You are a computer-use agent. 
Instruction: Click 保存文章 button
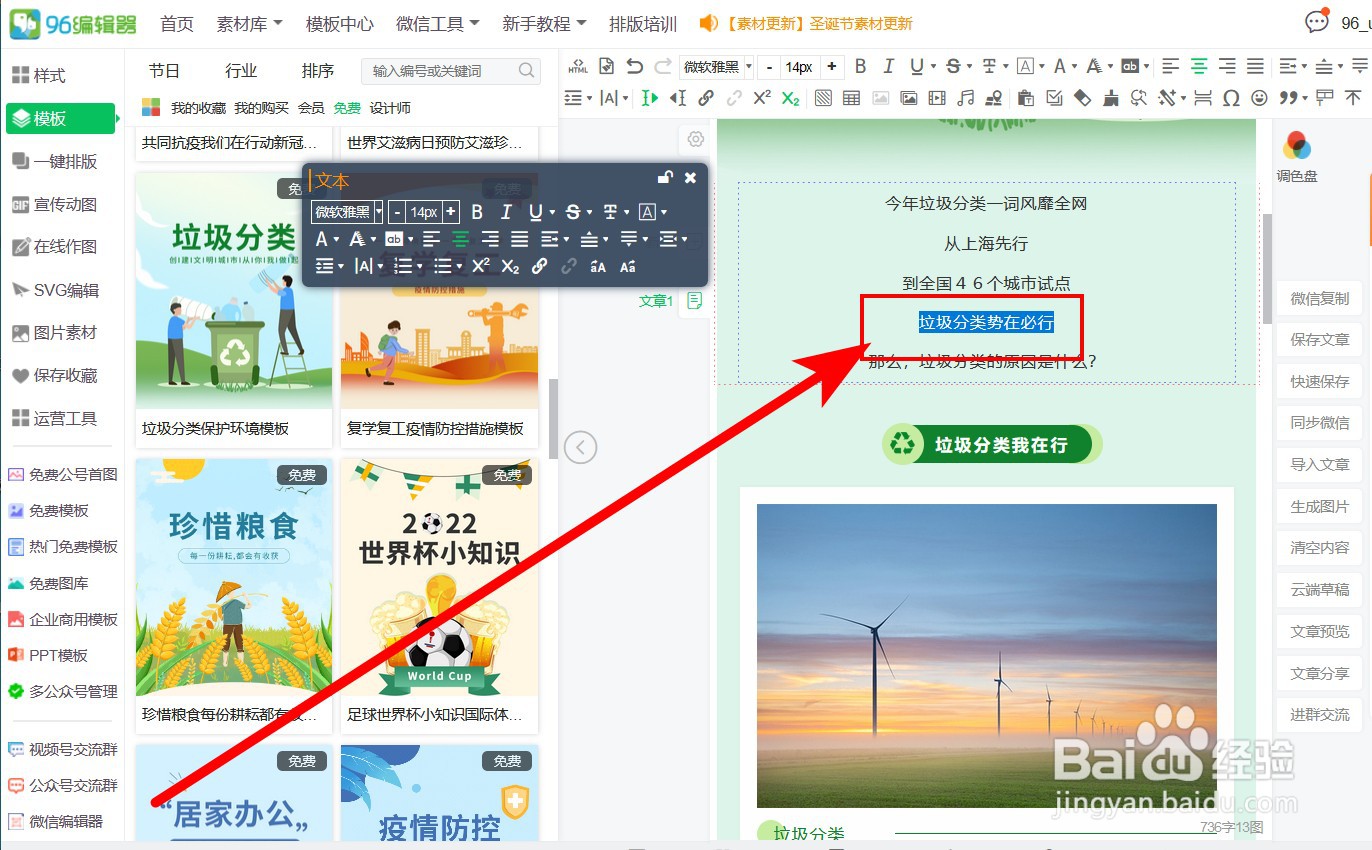click(1319, 339)
